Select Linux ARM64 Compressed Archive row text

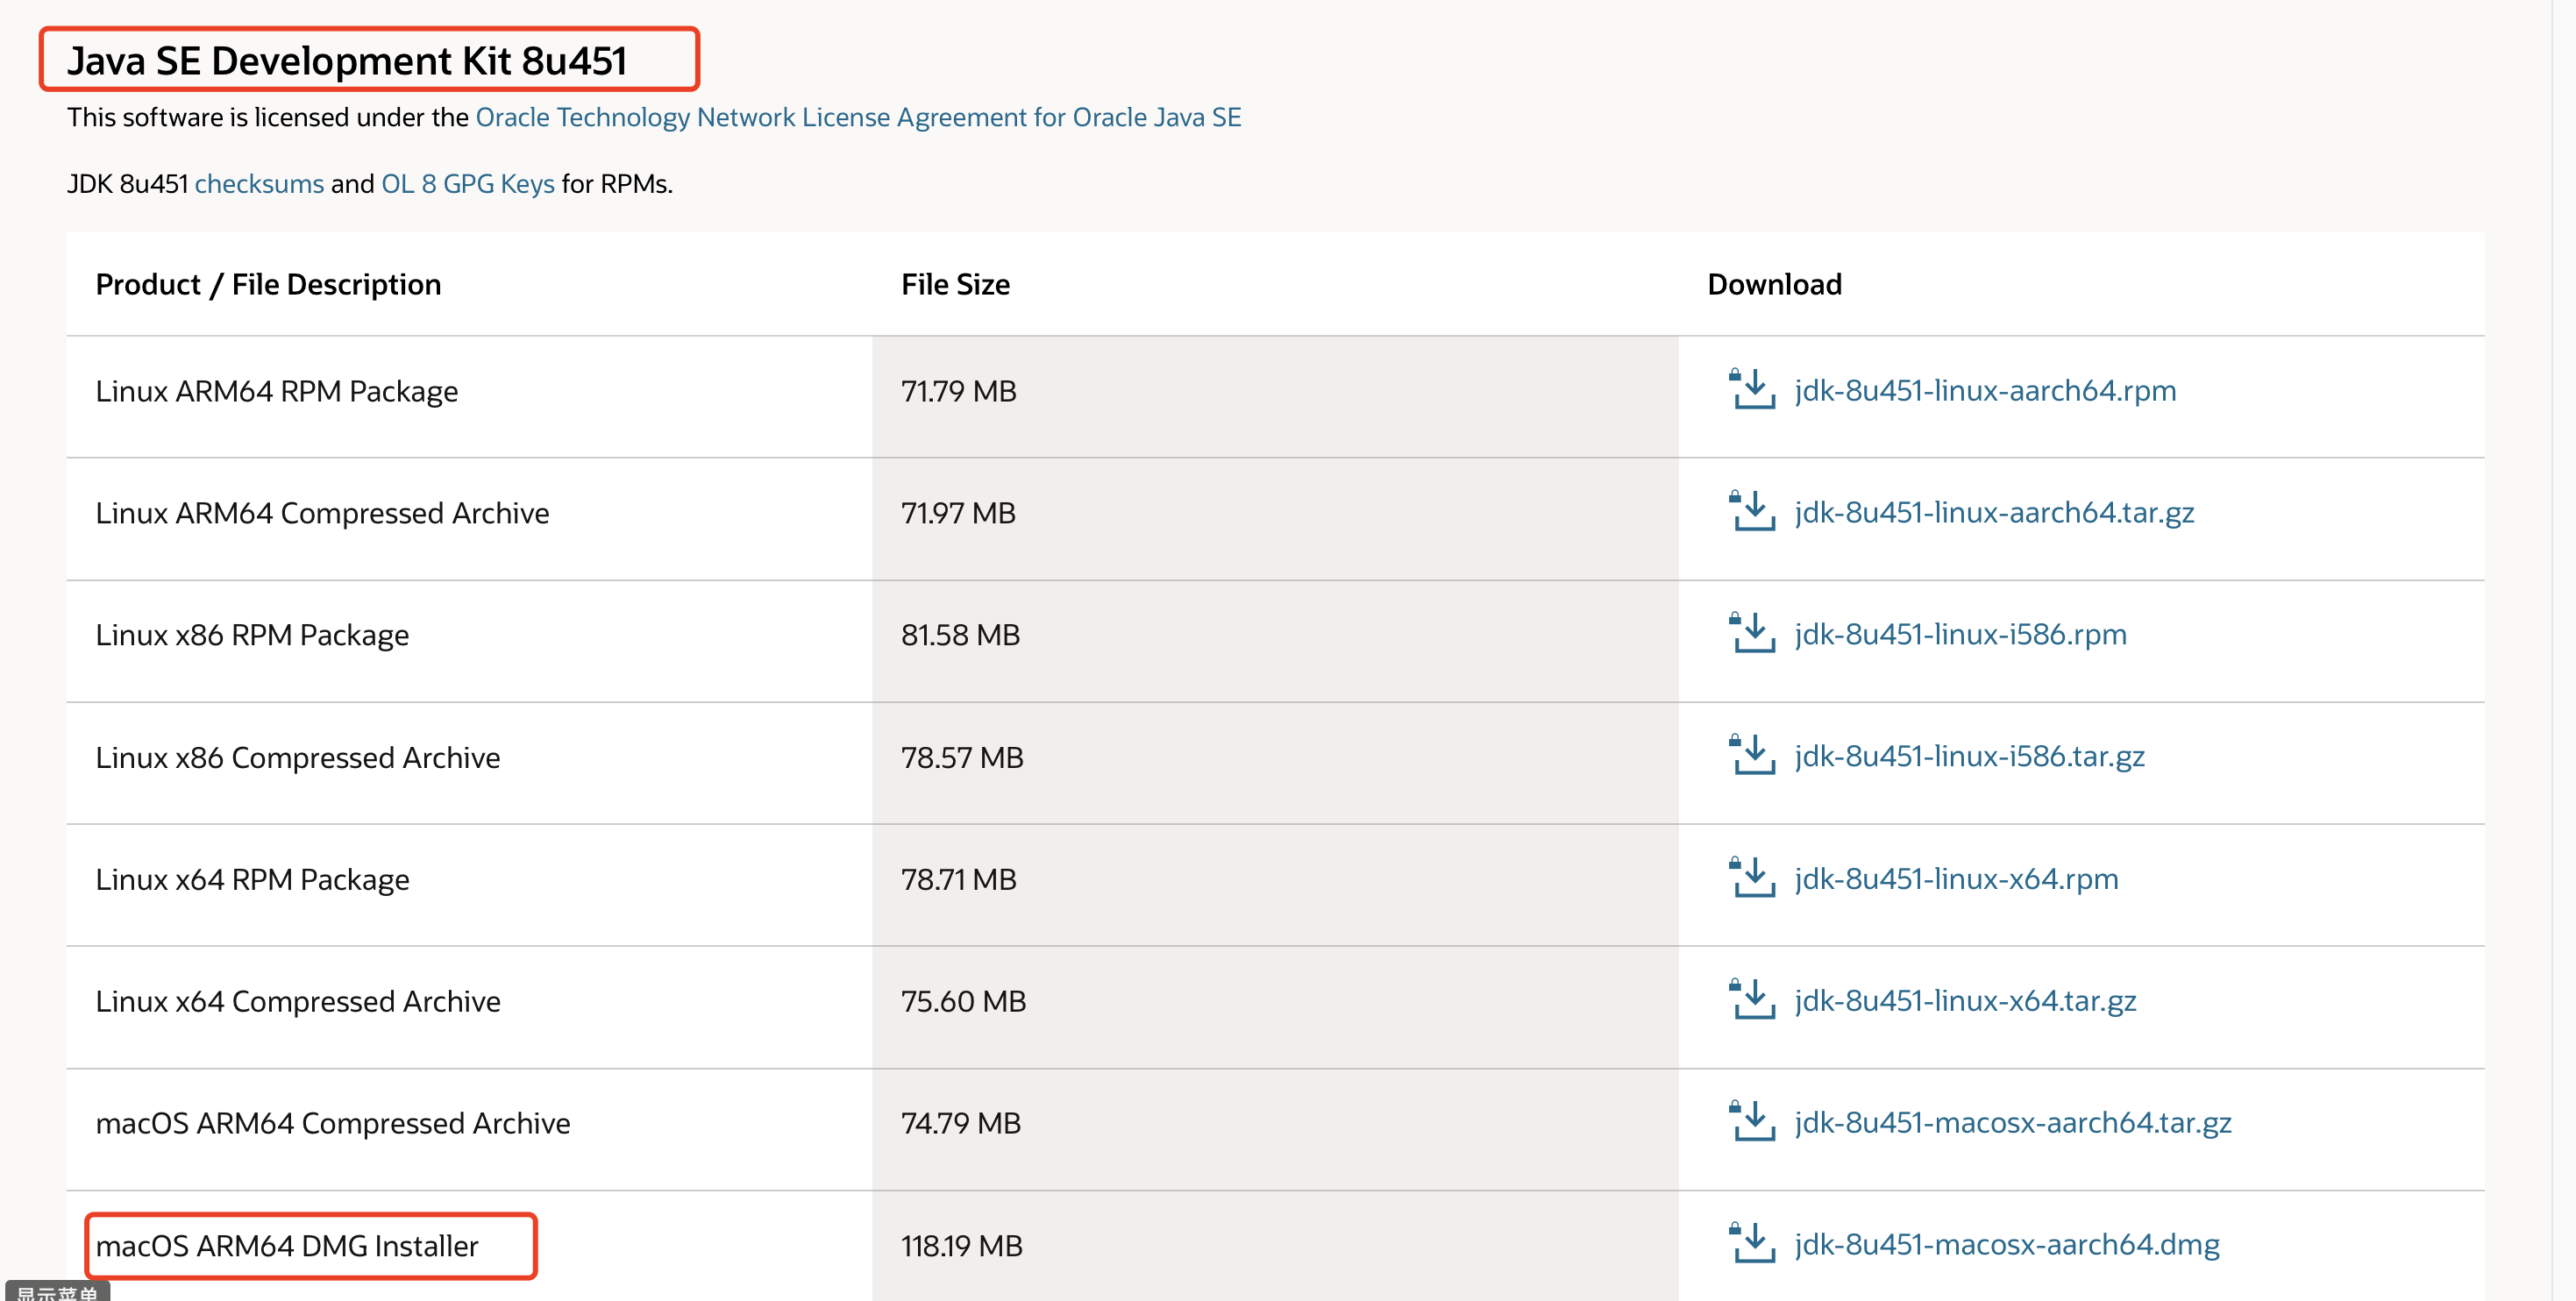point(322,513)
